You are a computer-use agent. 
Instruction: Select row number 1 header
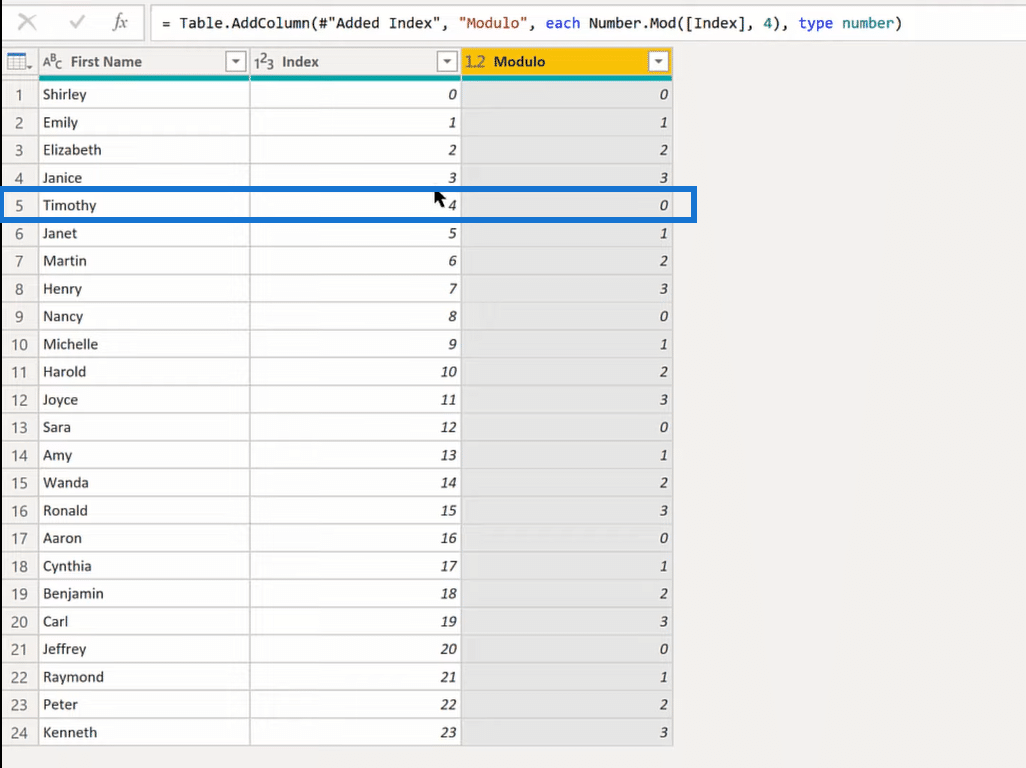tap(20, 94)
